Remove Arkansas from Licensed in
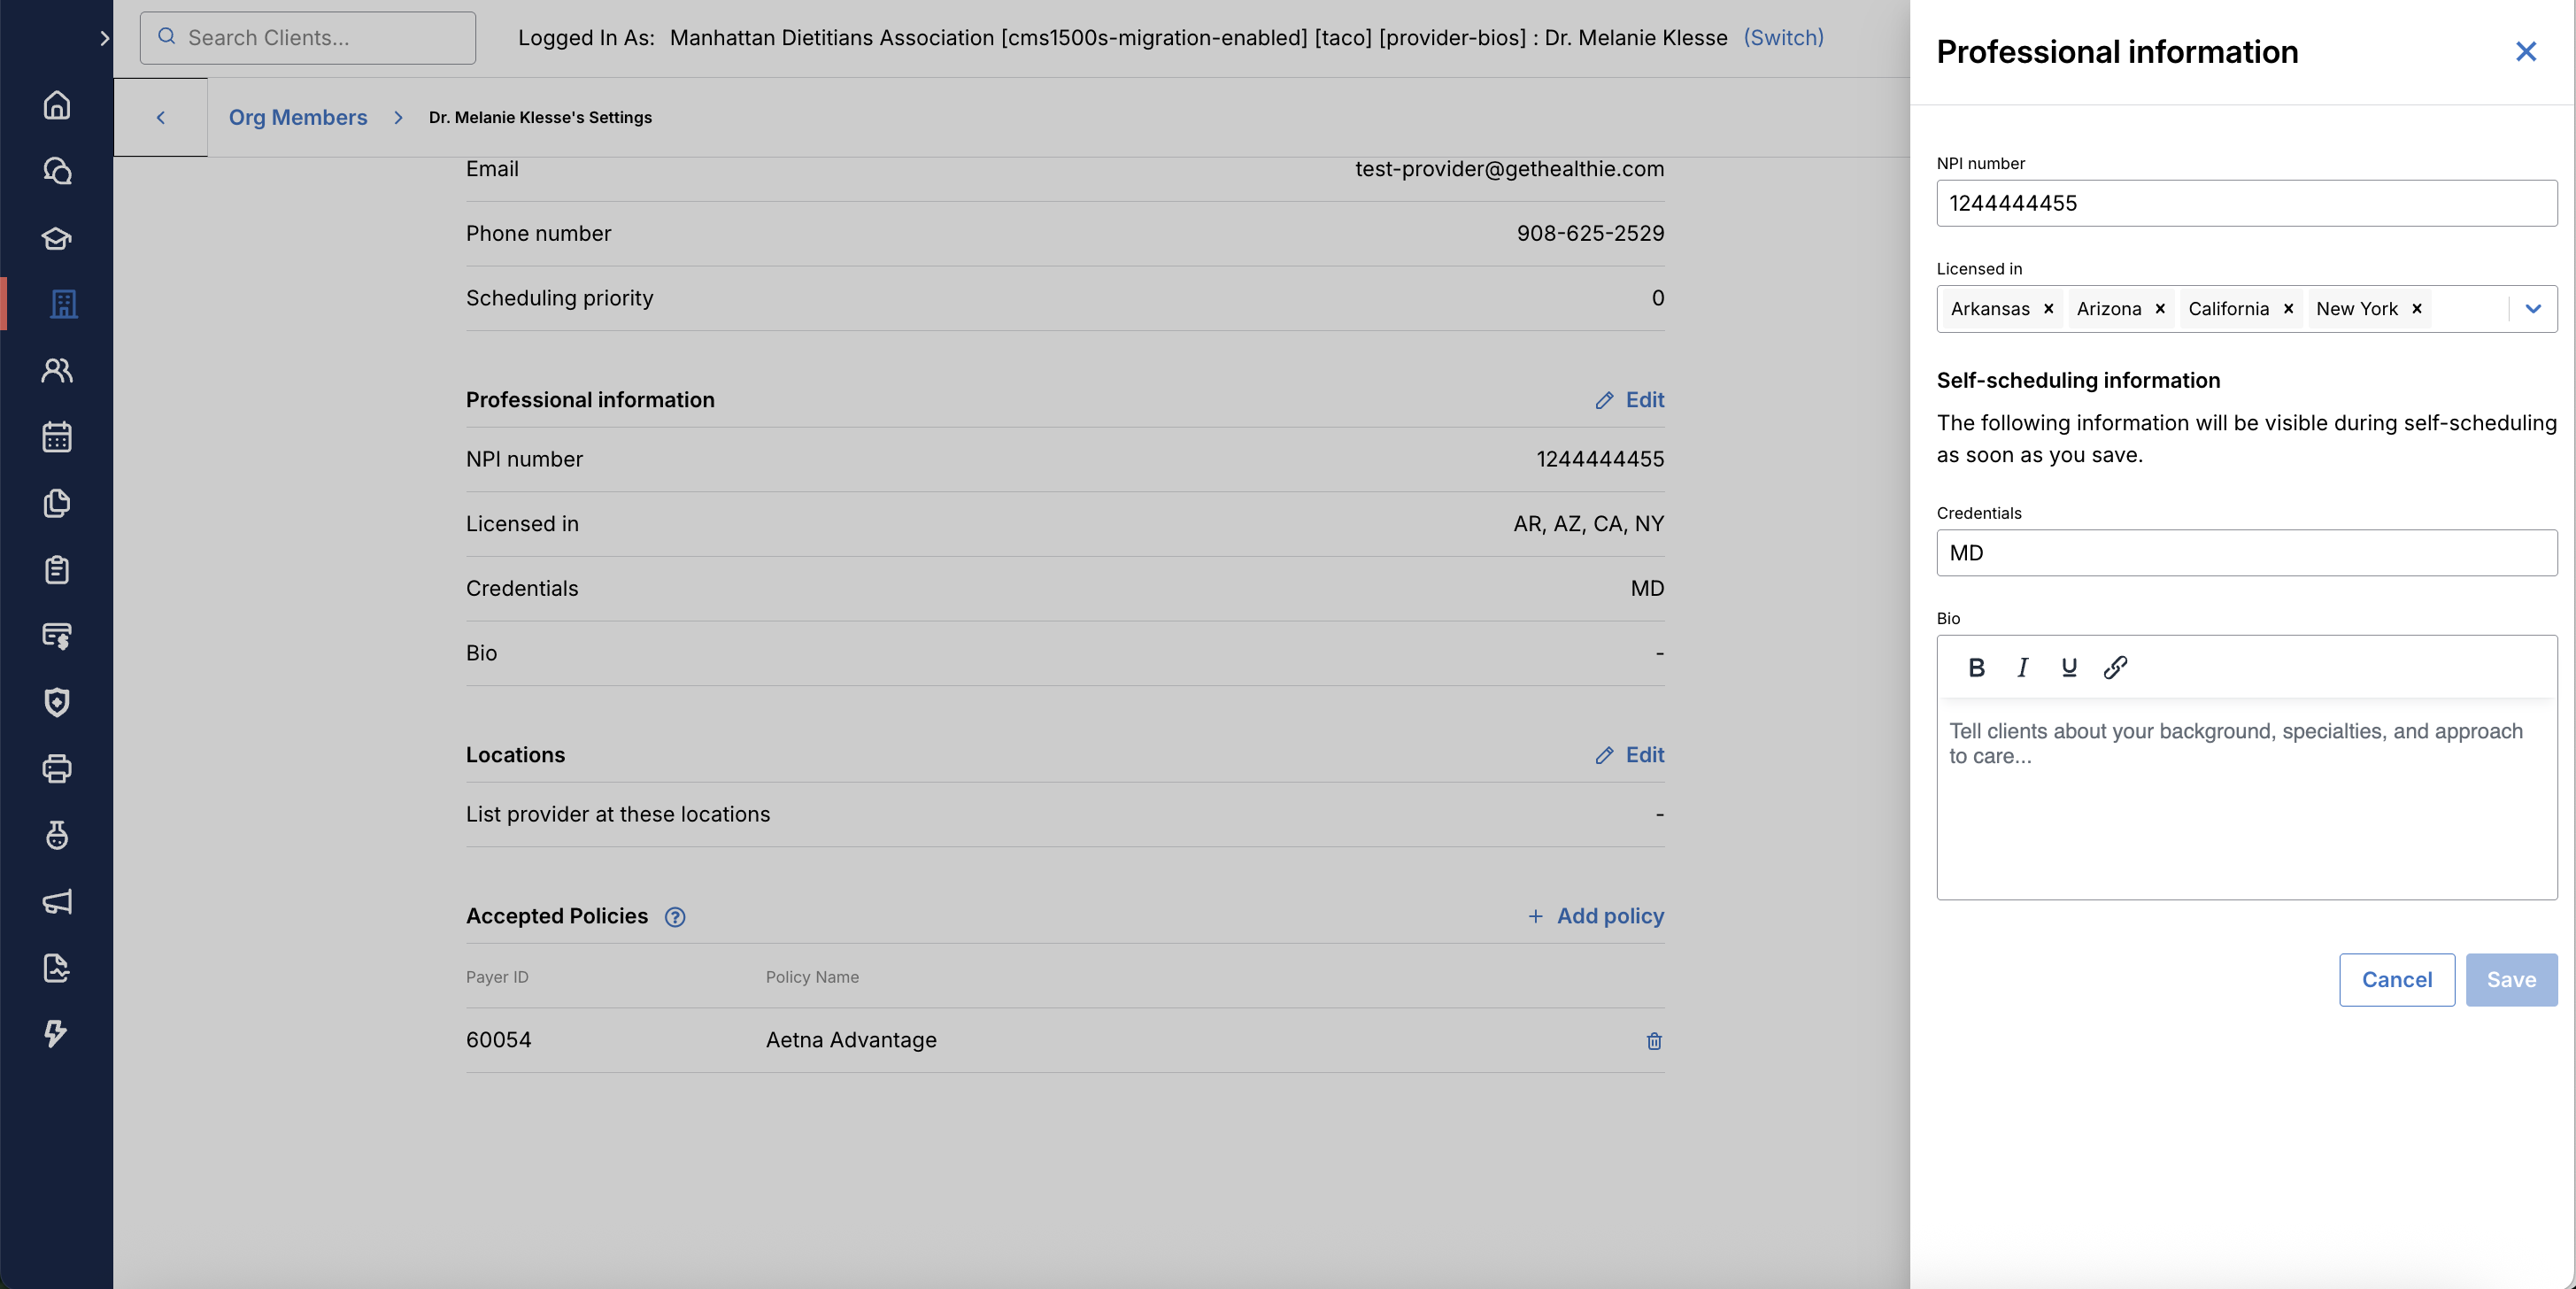2576x1289 pixels. (2048, 309)
